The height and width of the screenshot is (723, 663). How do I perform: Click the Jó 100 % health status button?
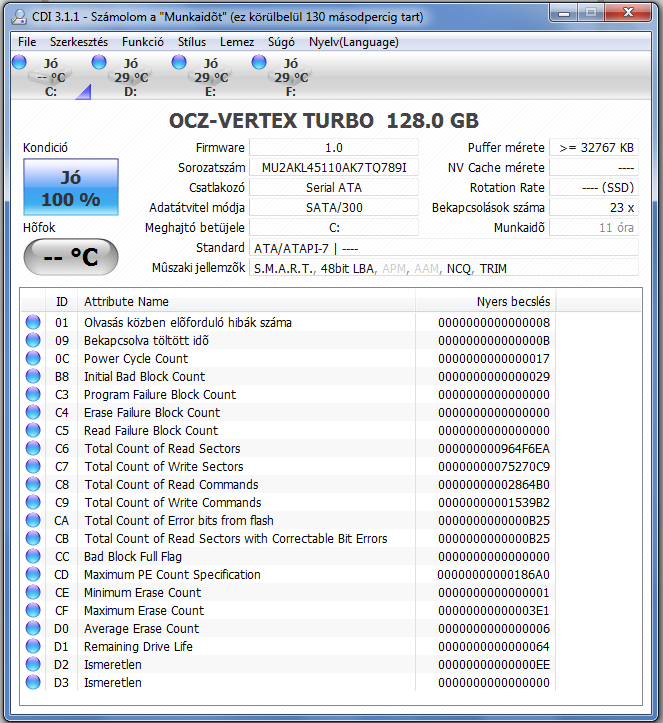click(x=71, y=187)
